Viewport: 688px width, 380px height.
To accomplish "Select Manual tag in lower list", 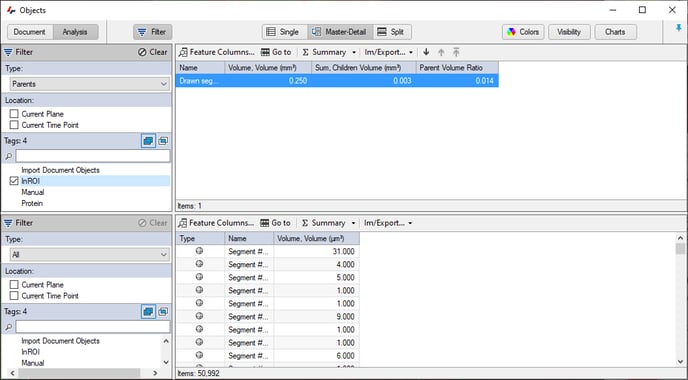I will coord(33,363).
